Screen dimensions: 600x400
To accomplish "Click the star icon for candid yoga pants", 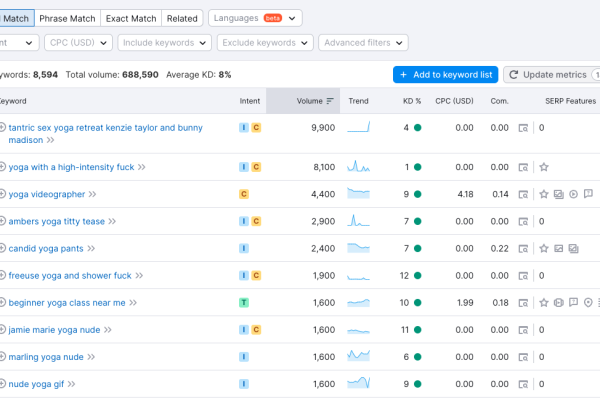I will [544, 248].
